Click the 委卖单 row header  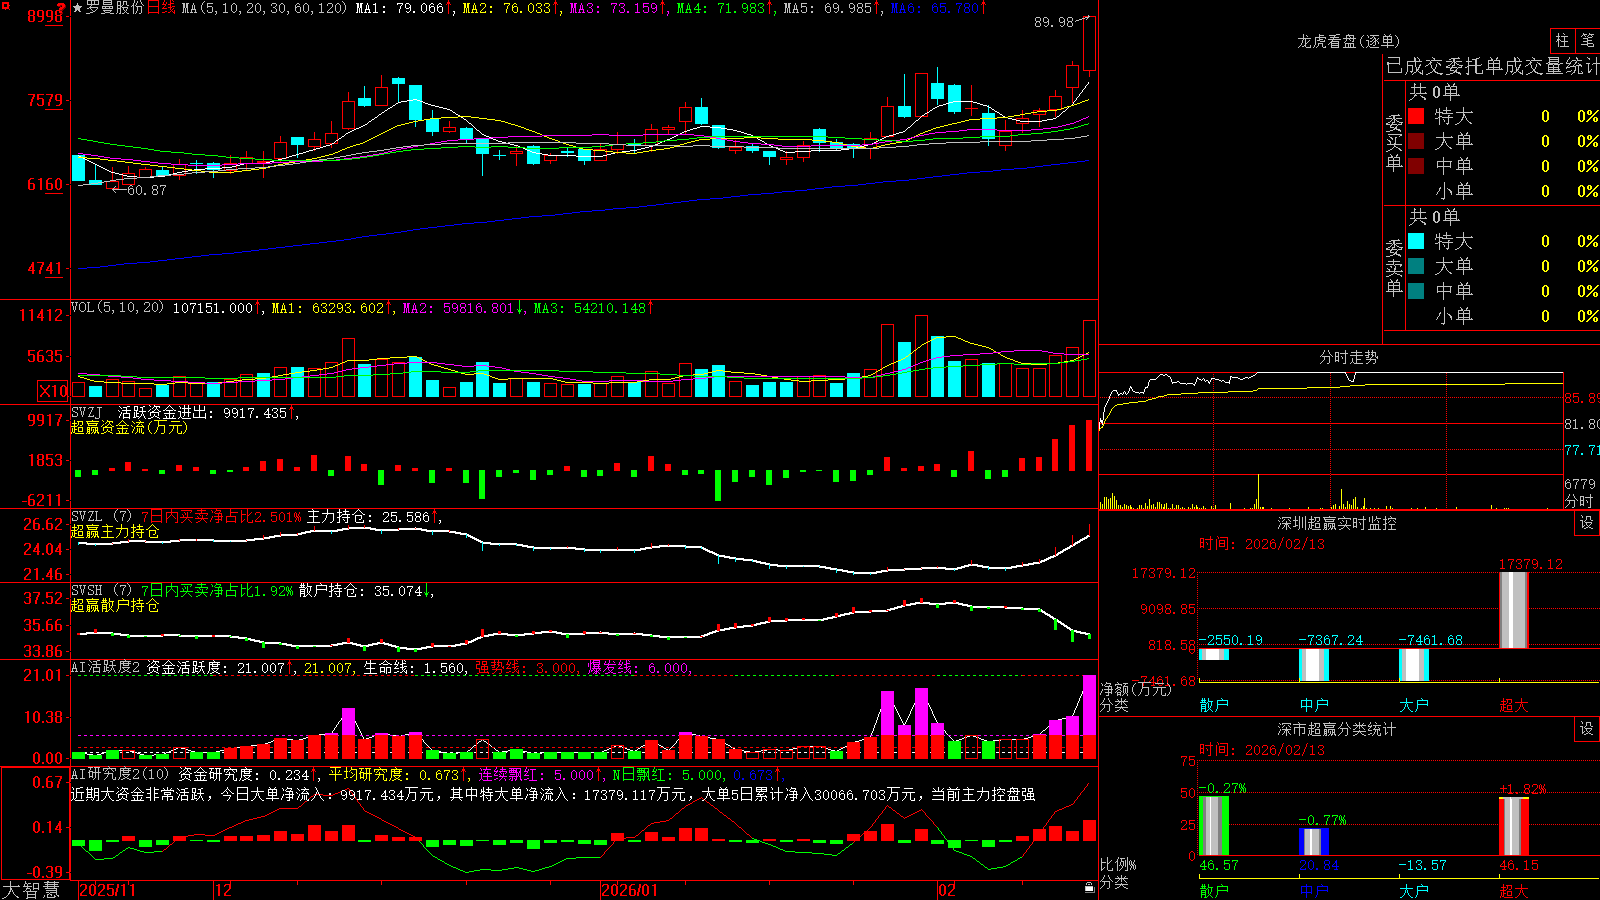[1394, 267]
